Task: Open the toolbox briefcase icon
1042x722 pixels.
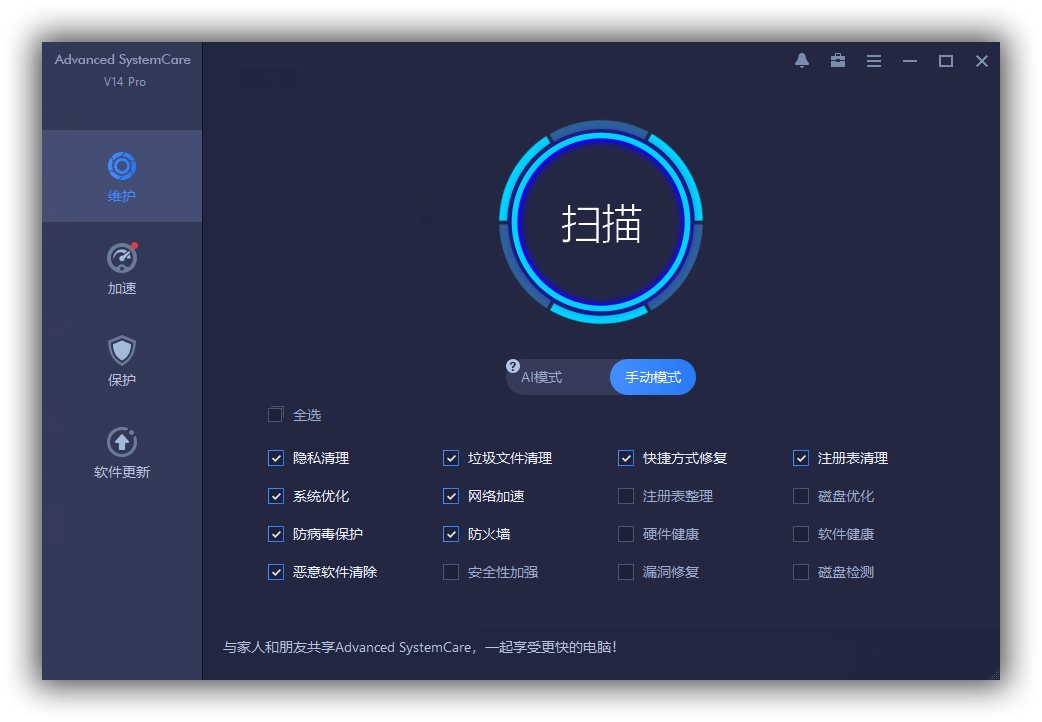Action: pyautogui.click(x=838, y=60)
